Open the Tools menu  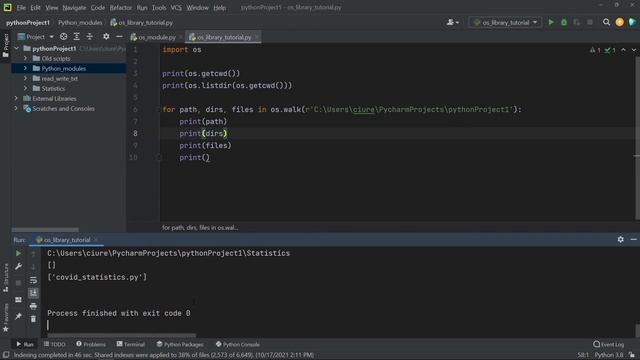pyautogui.click(x=159, y=7)
